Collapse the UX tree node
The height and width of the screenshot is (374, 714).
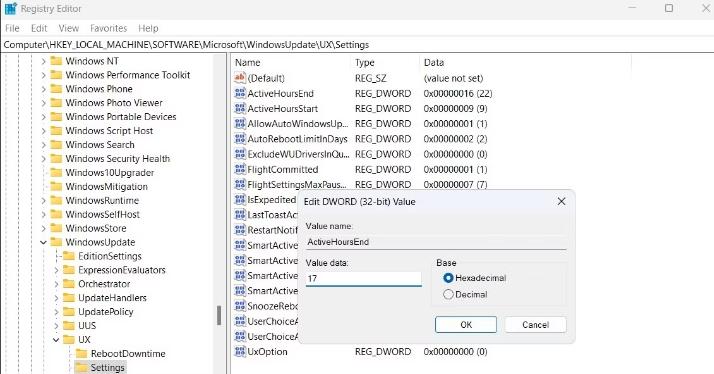point(56,340)
